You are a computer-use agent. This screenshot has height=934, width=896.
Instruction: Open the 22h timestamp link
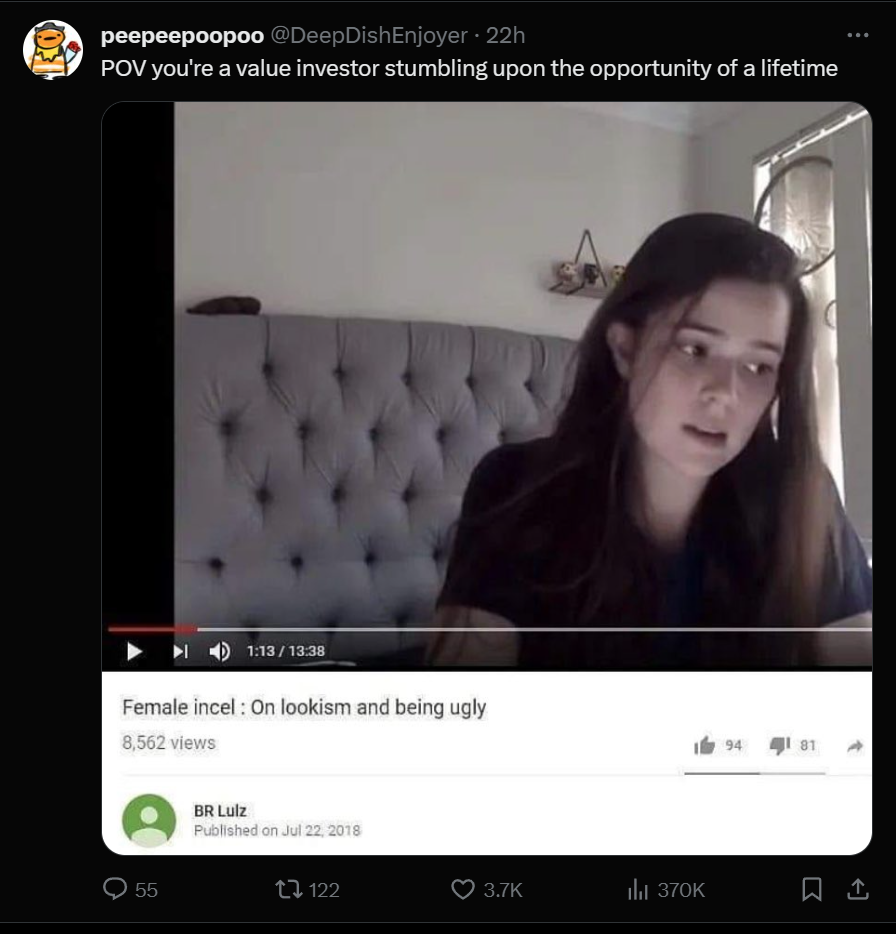pos(505,36)
